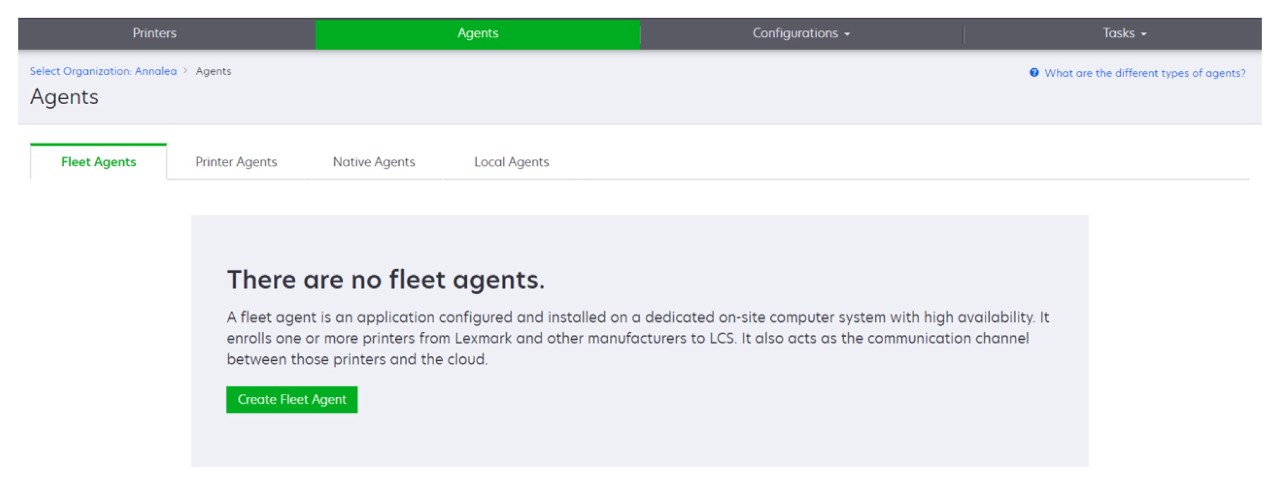This screenshot has height=501, width=1280.
Task: Click the Configurations caret arrow
Action: point(847,34)
